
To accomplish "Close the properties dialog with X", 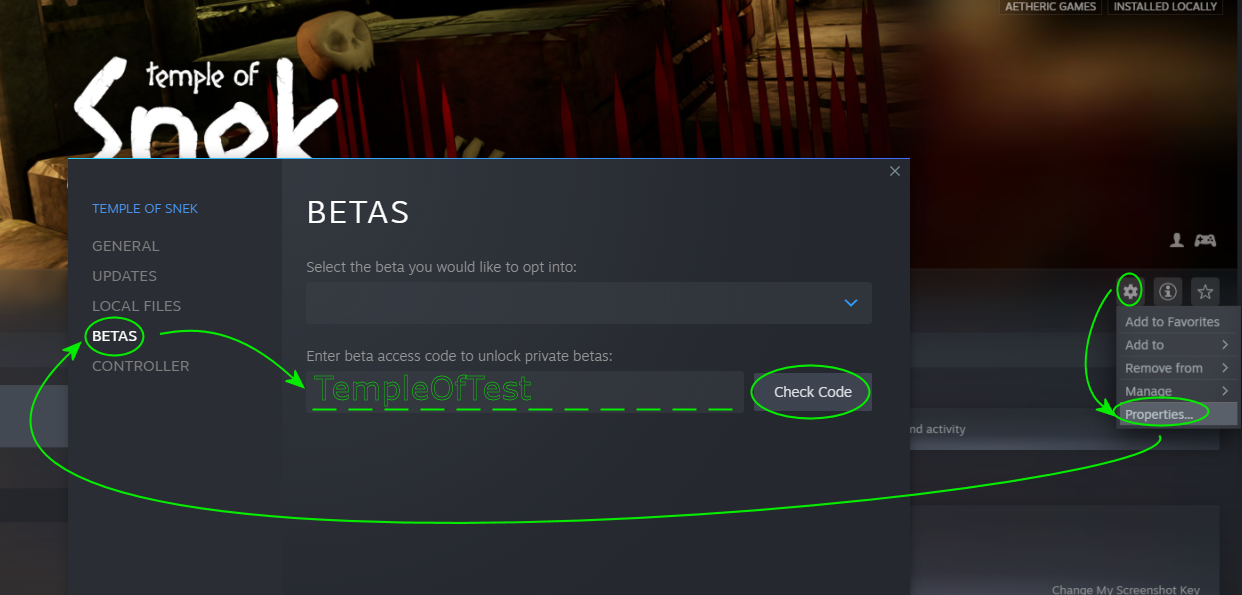I will [895, 171].
